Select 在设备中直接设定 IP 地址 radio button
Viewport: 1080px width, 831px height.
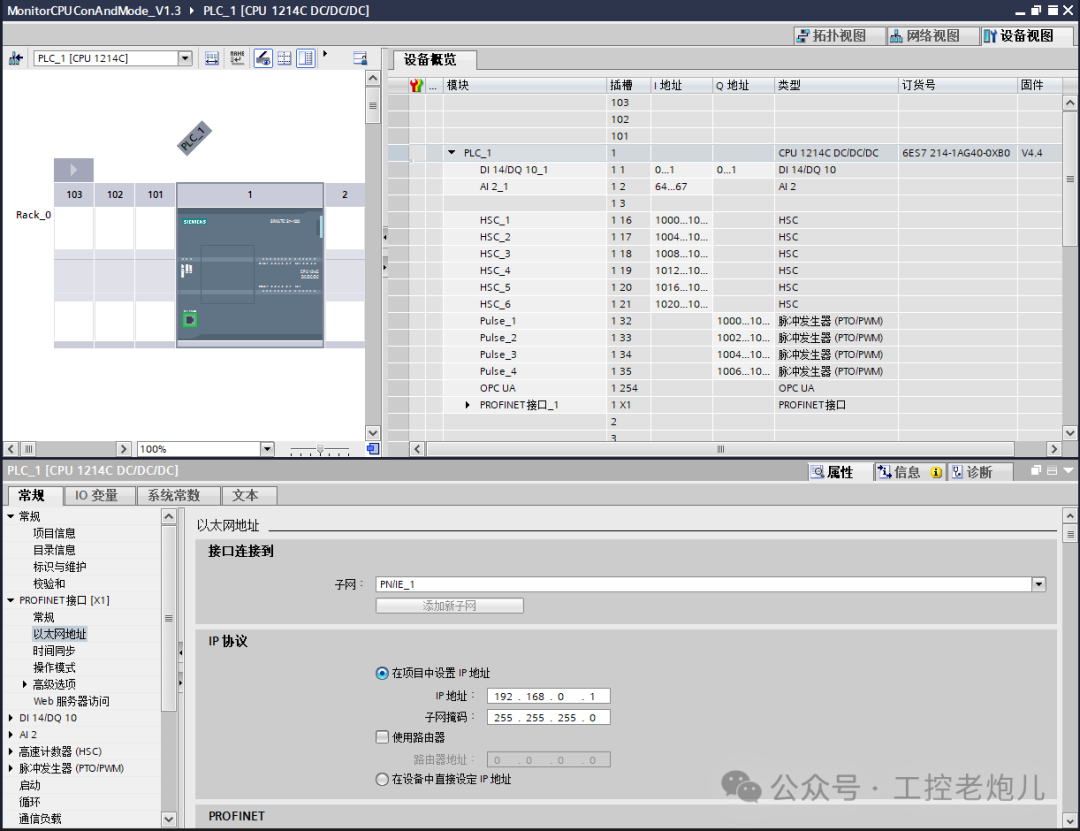382,779
